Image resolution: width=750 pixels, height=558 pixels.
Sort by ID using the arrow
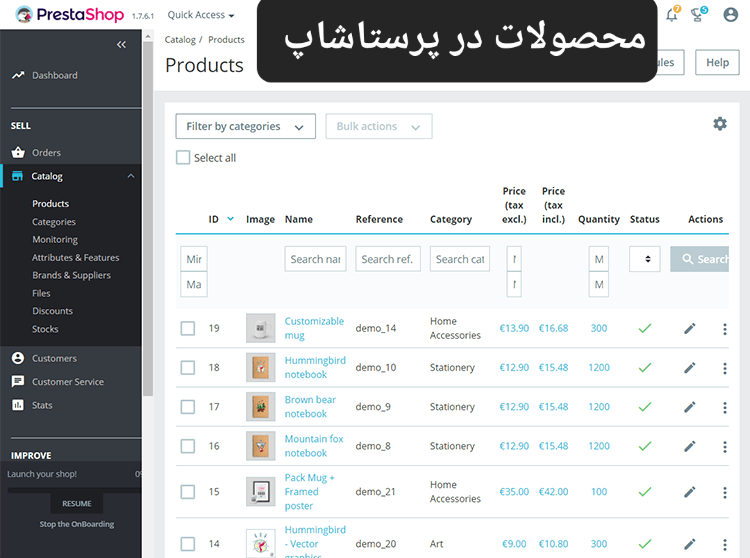coord(231,219)
